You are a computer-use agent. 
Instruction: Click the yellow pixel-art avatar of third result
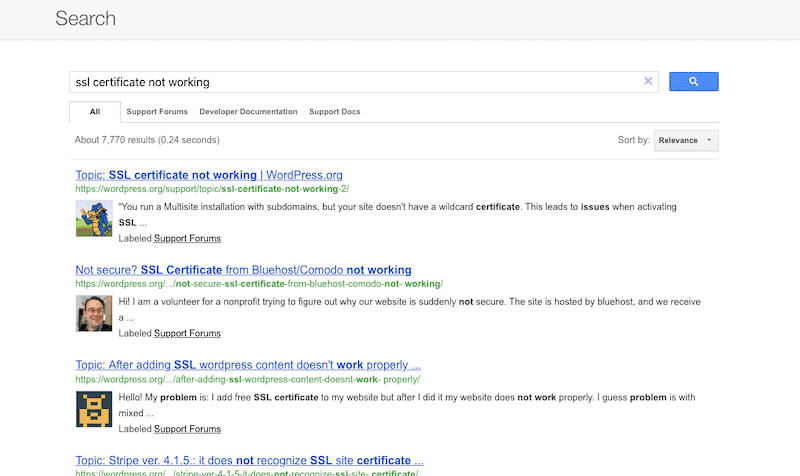click(x=93, y=409)
